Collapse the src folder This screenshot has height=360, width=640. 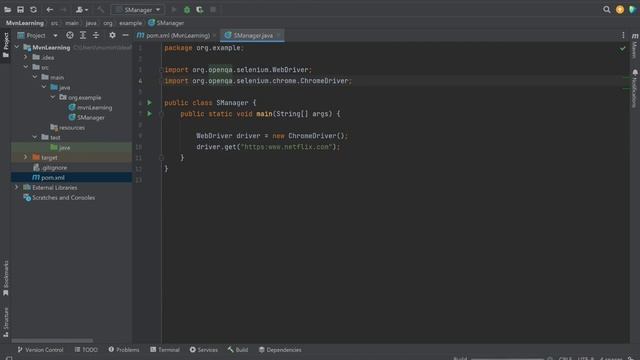point(26,67)
